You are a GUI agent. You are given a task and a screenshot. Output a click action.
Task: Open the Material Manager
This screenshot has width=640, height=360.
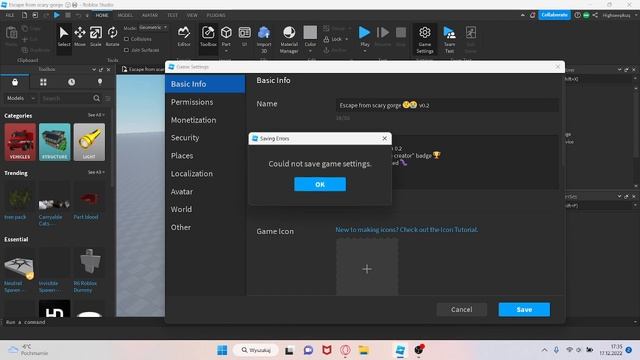tap(289, 39)
